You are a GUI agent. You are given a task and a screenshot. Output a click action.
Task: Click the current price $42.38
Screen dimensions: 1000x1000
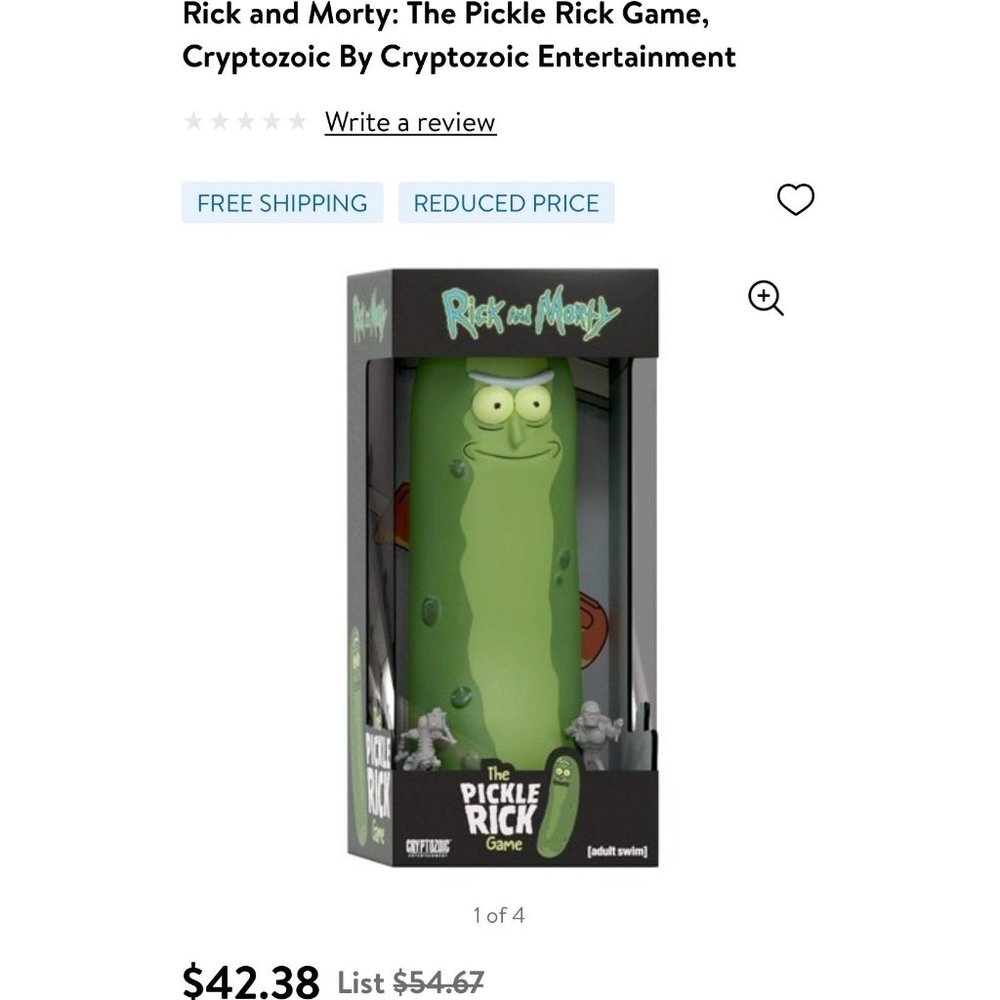250,983
